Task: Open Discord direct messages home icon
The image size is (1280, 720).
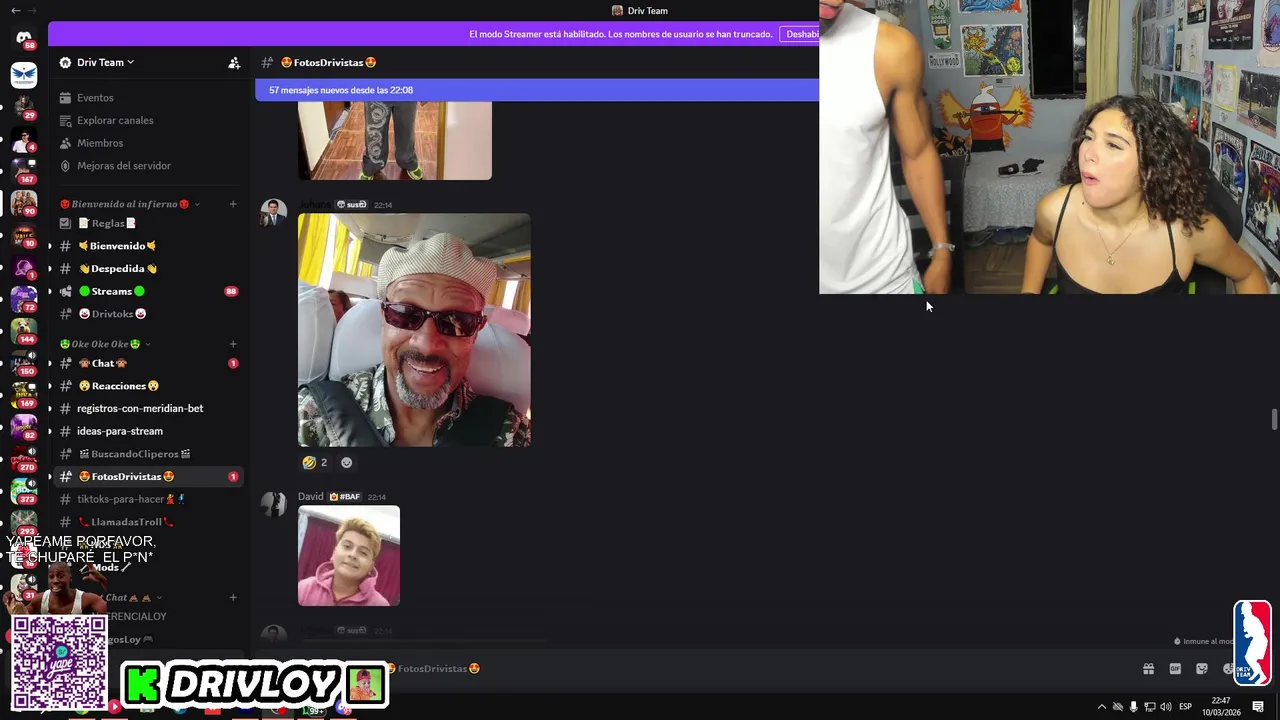Action: click(24, 38)
